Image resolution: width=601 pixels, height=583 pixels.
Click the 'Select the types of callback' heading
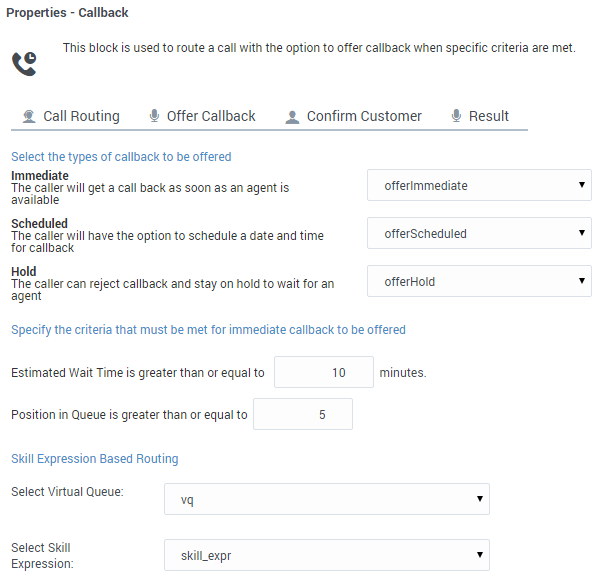coord(121,157)
